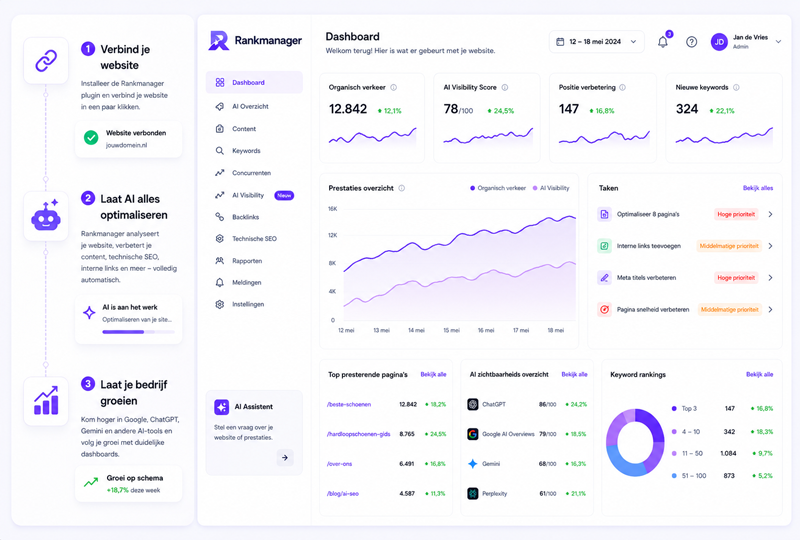Image resolution: width=800 pixels, height=540 pixels.
Task: Click info icon next to Prestaties overzicht
Action: click(402, 188)
